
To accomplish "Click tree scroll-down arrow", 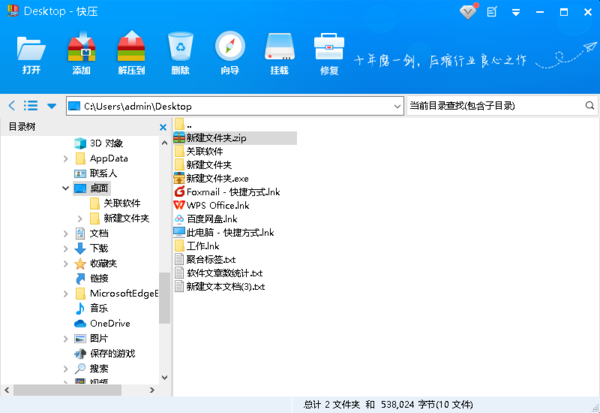I will tap(165, 378).
